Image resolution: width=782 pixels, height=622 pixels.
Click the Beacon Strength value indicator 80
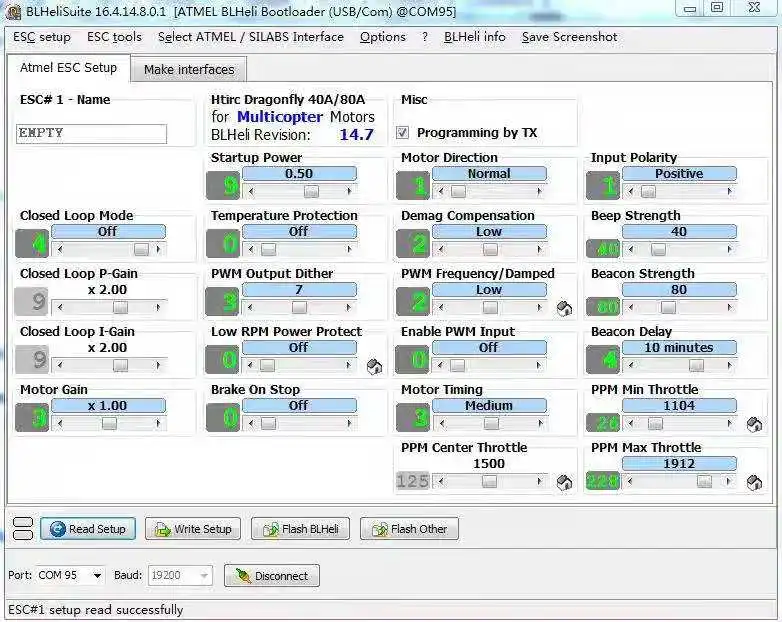point(603,306)
